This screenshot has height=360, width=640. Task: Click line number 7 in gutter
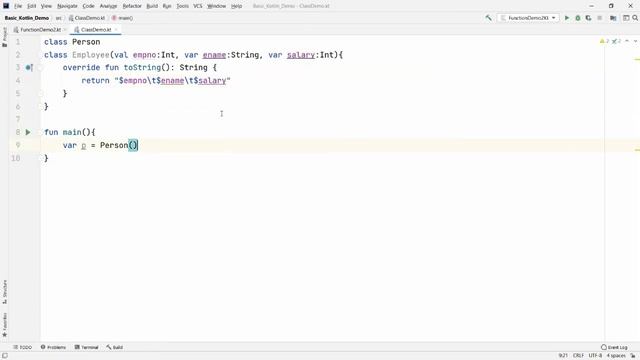pos(18,120)
